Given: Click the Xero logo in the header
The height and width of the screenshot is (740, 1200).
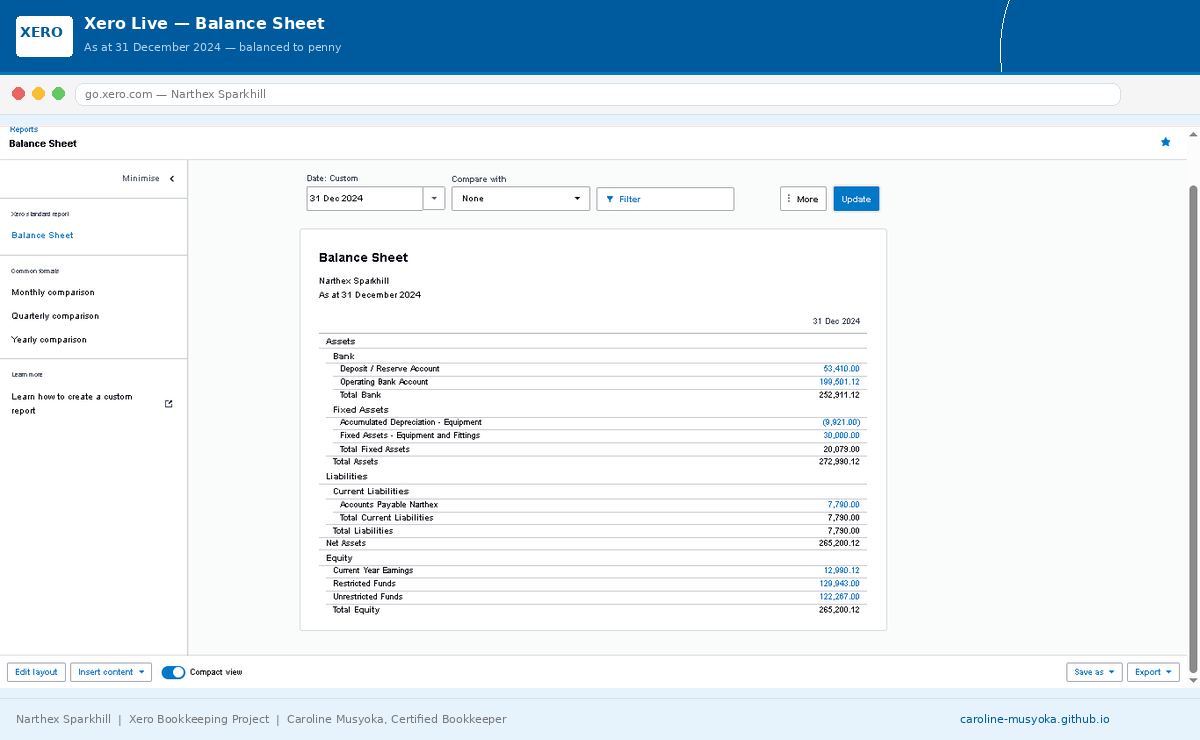Looking at the screenshot, I should click(x=44, y=36).
